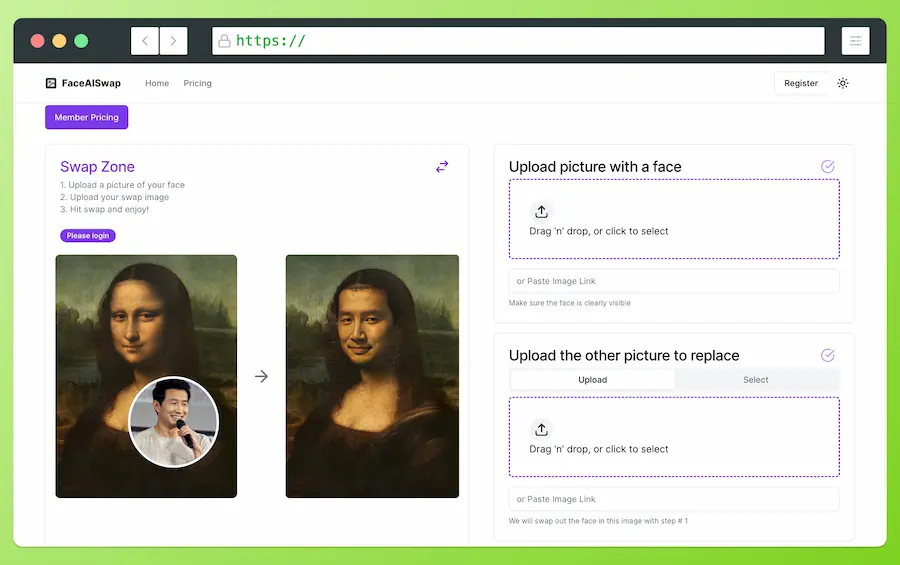Click upload icon under 'Upload picture with a face'
This screenshot has width=900, height=565.
pos(541,211)
